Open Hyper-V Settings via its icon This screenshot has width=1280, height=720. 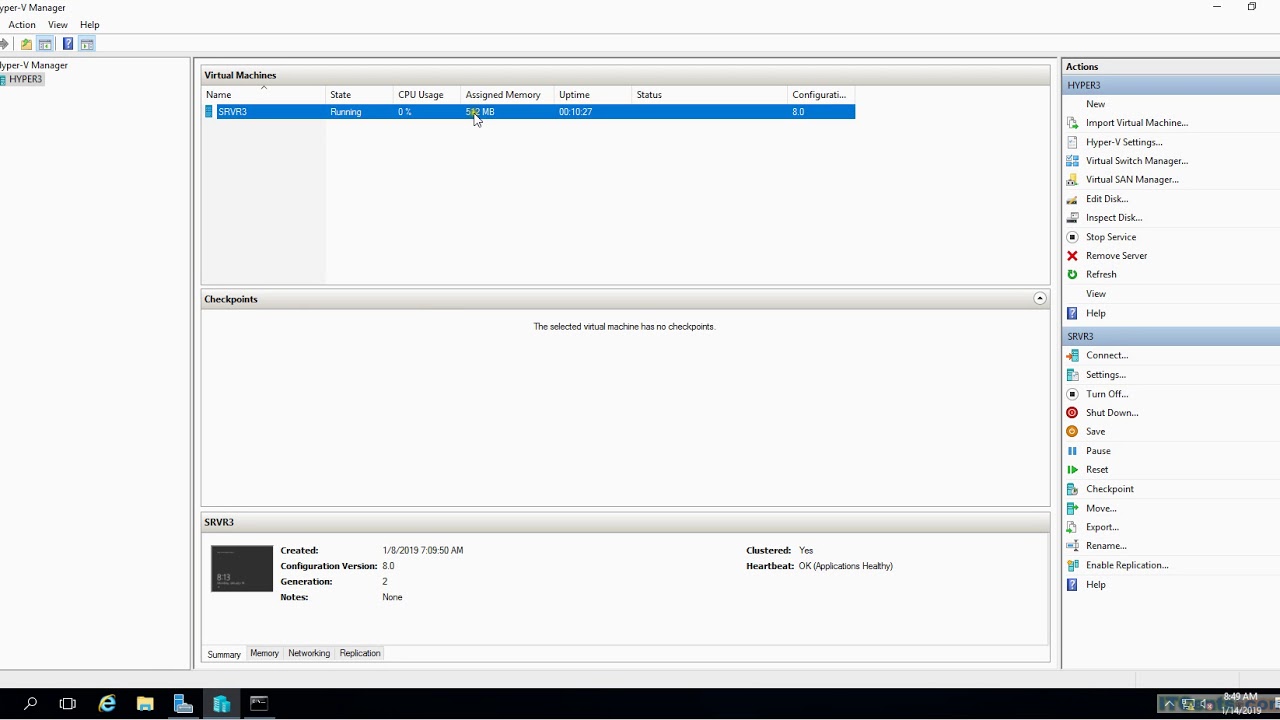1072,142
